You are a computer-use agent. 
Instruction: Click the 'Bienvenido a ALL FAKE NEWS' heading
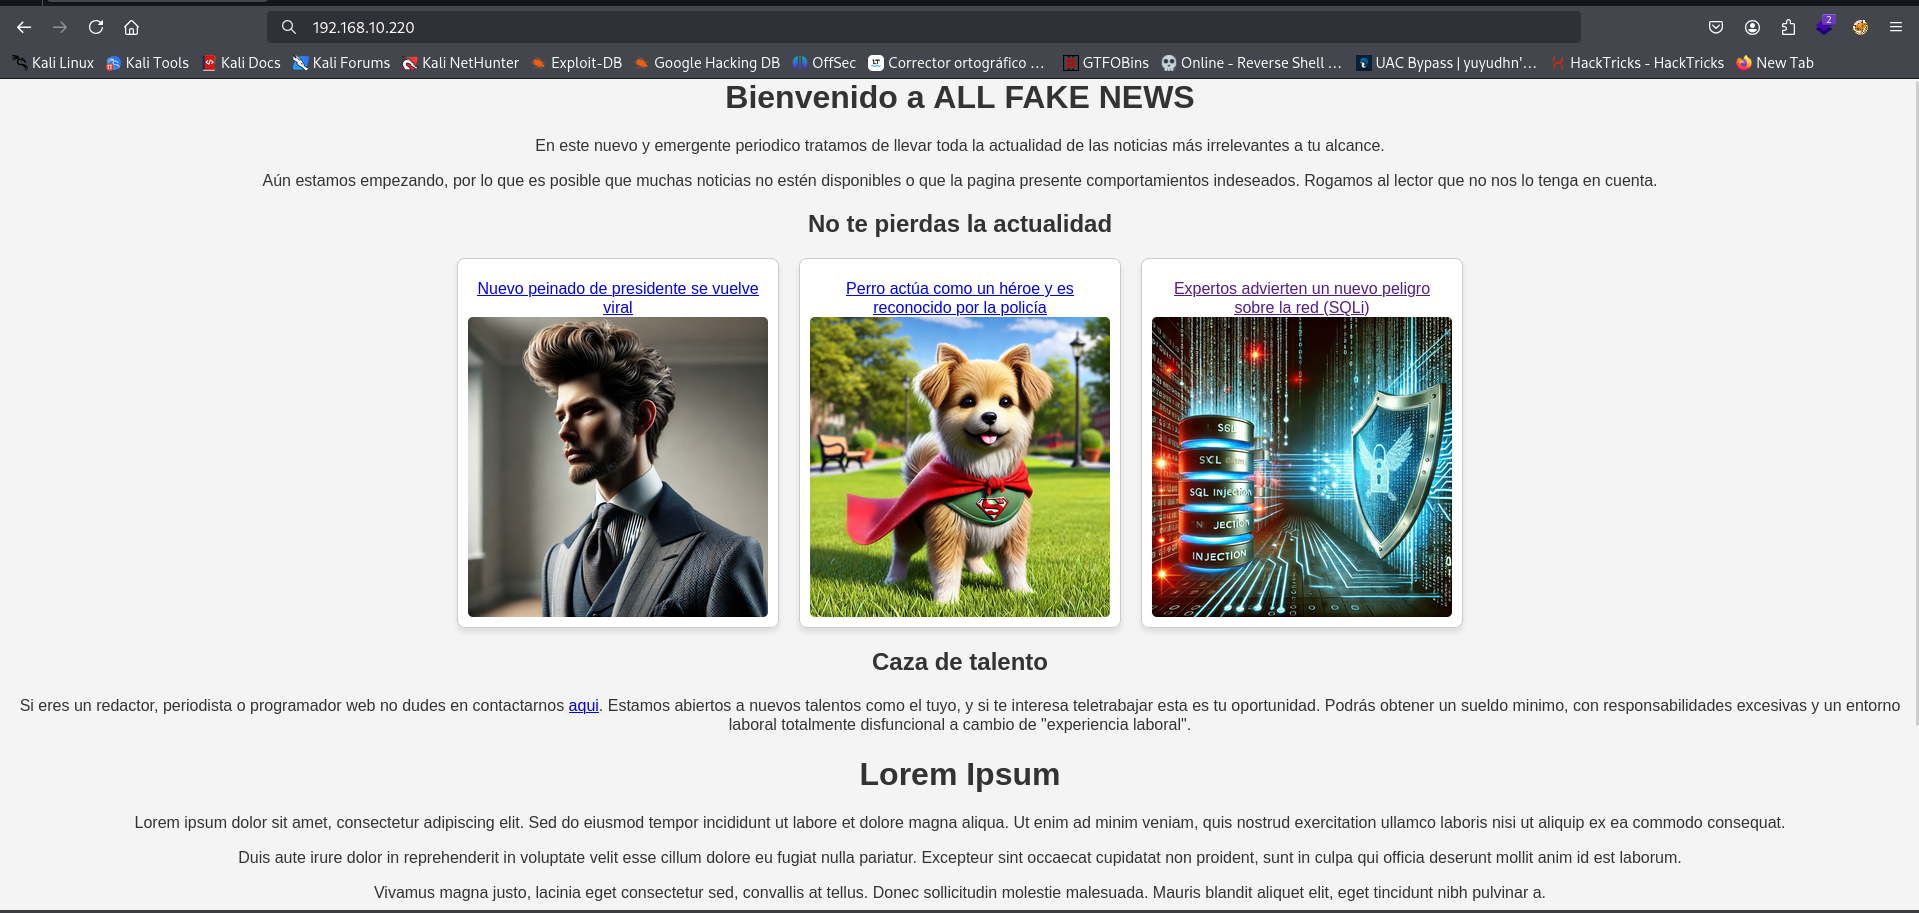(x=960, y=97)
